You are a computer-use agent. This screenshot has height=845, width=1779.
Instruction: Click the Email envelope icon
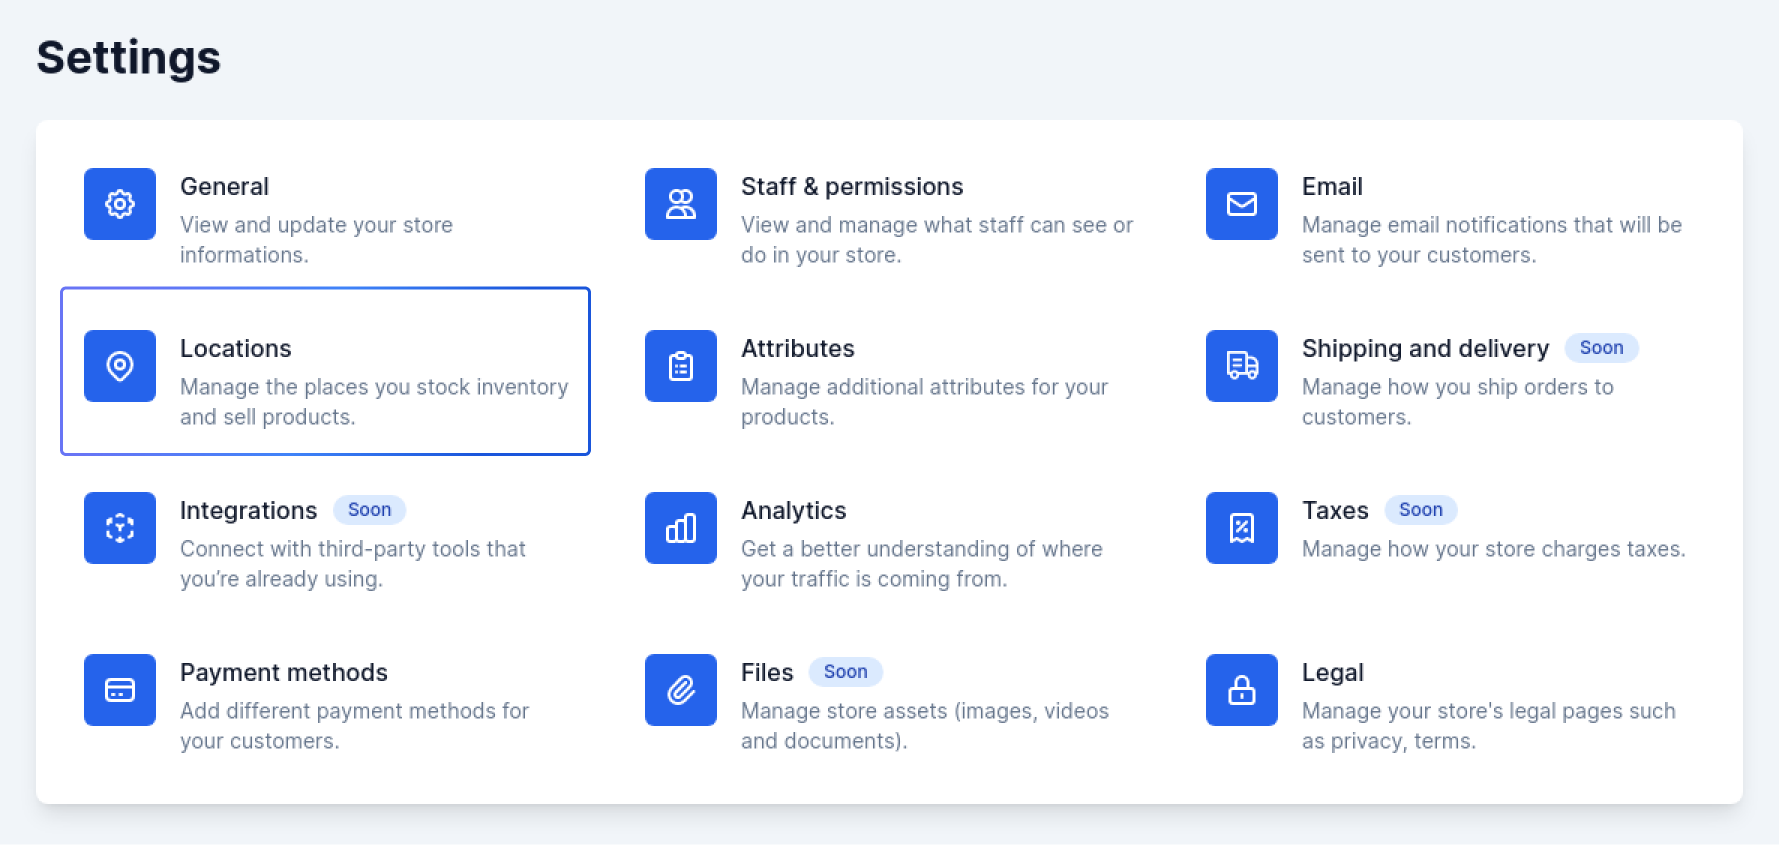pyautogui.click(x=1242, y=204)
